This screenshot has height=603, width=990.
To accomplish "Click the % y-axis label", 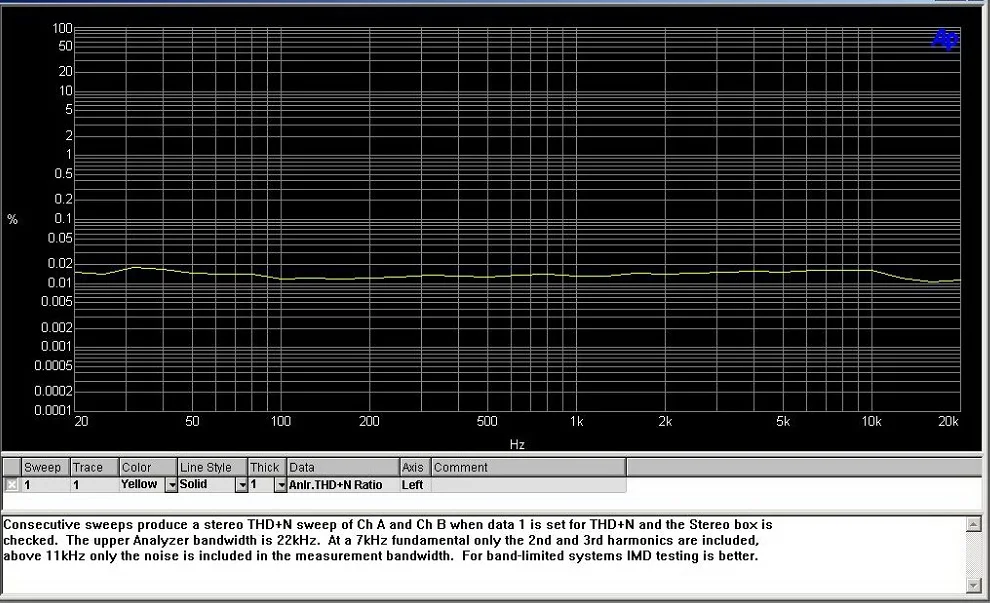I will click(12, 219).
